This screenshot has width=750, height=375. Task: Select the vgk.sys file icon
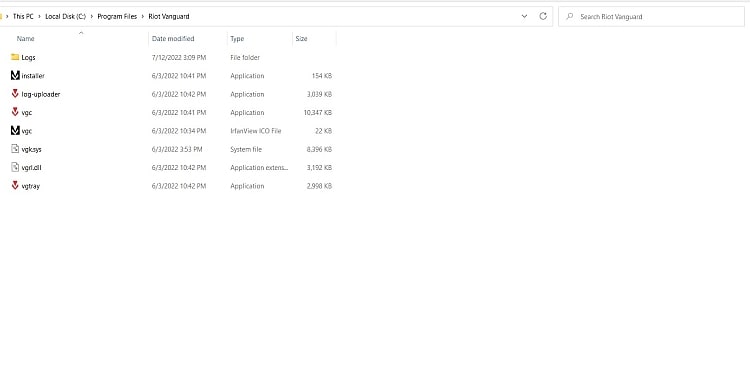(x=15, y=149)
